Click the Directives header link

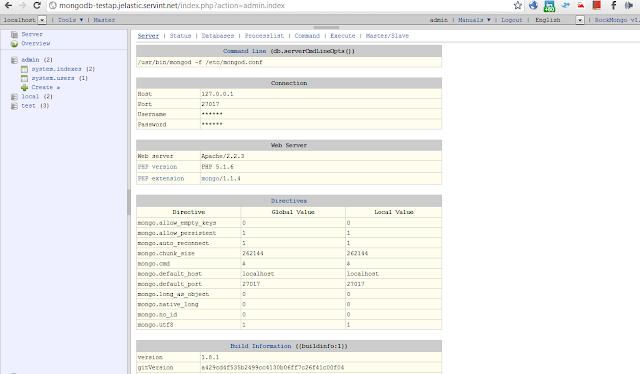click(x=289, y=201)
